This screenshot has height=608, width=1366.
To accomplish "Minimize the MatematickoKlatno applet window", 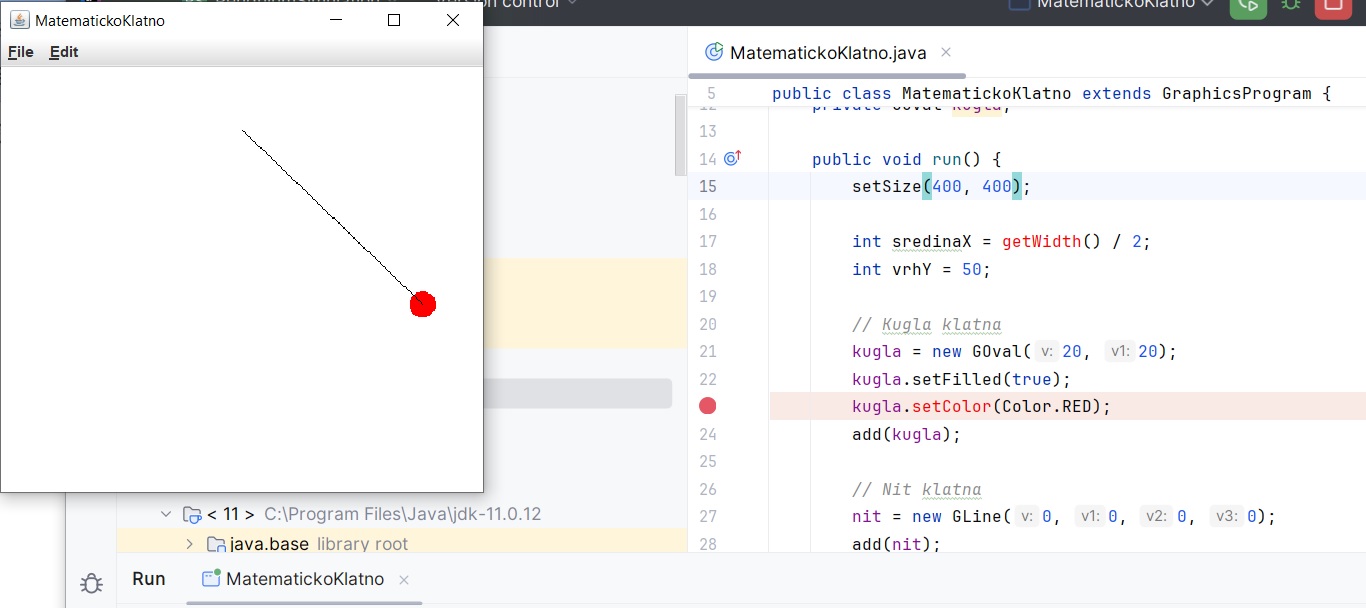I will 336,20.
